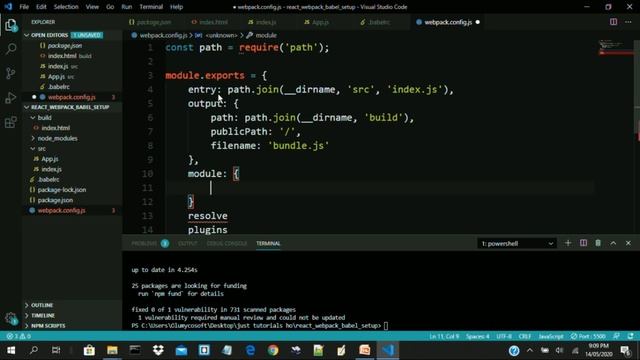Open the Run menu
This screenshot has height=360, width=640.
click(x=127, y=7)
